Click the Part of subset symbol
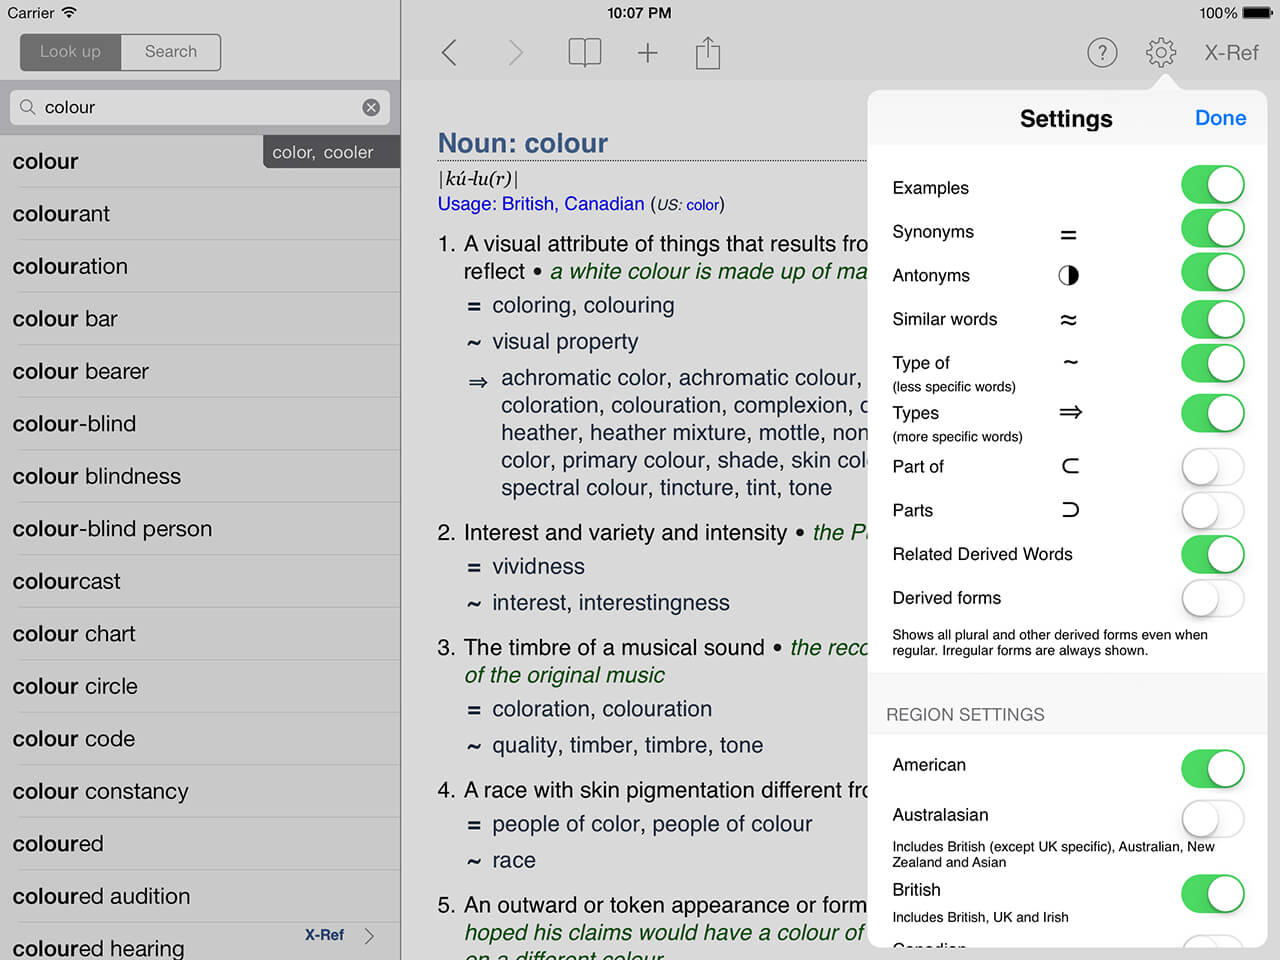 pyautogui.click(x=1070, y=466)
